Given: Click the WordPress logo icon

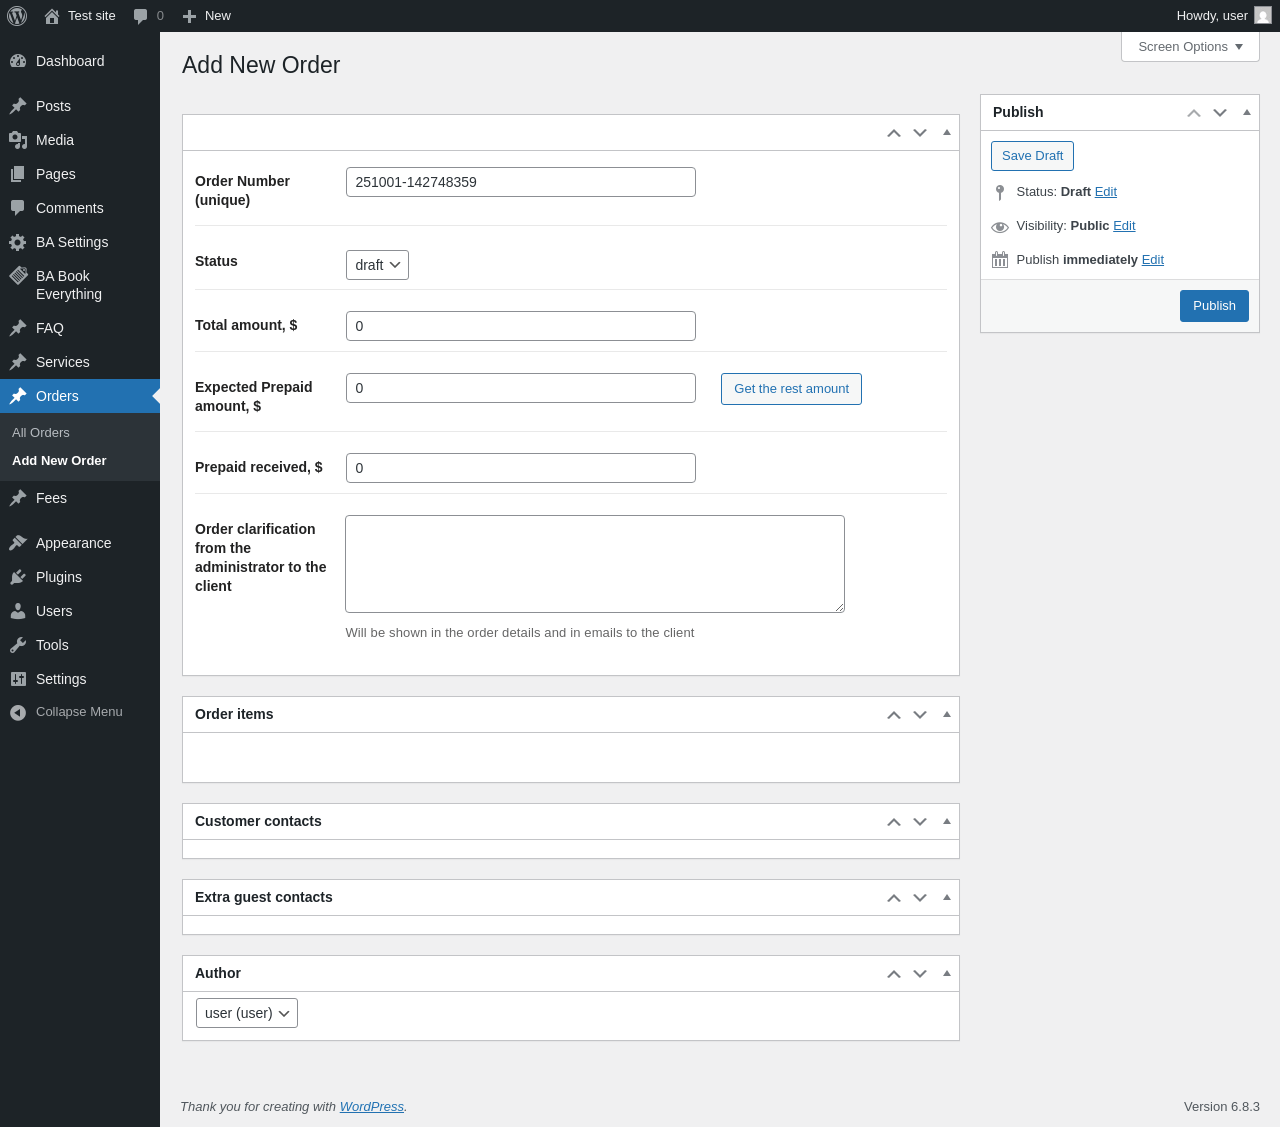Looking at the screenshot, I should pos(17,16).
